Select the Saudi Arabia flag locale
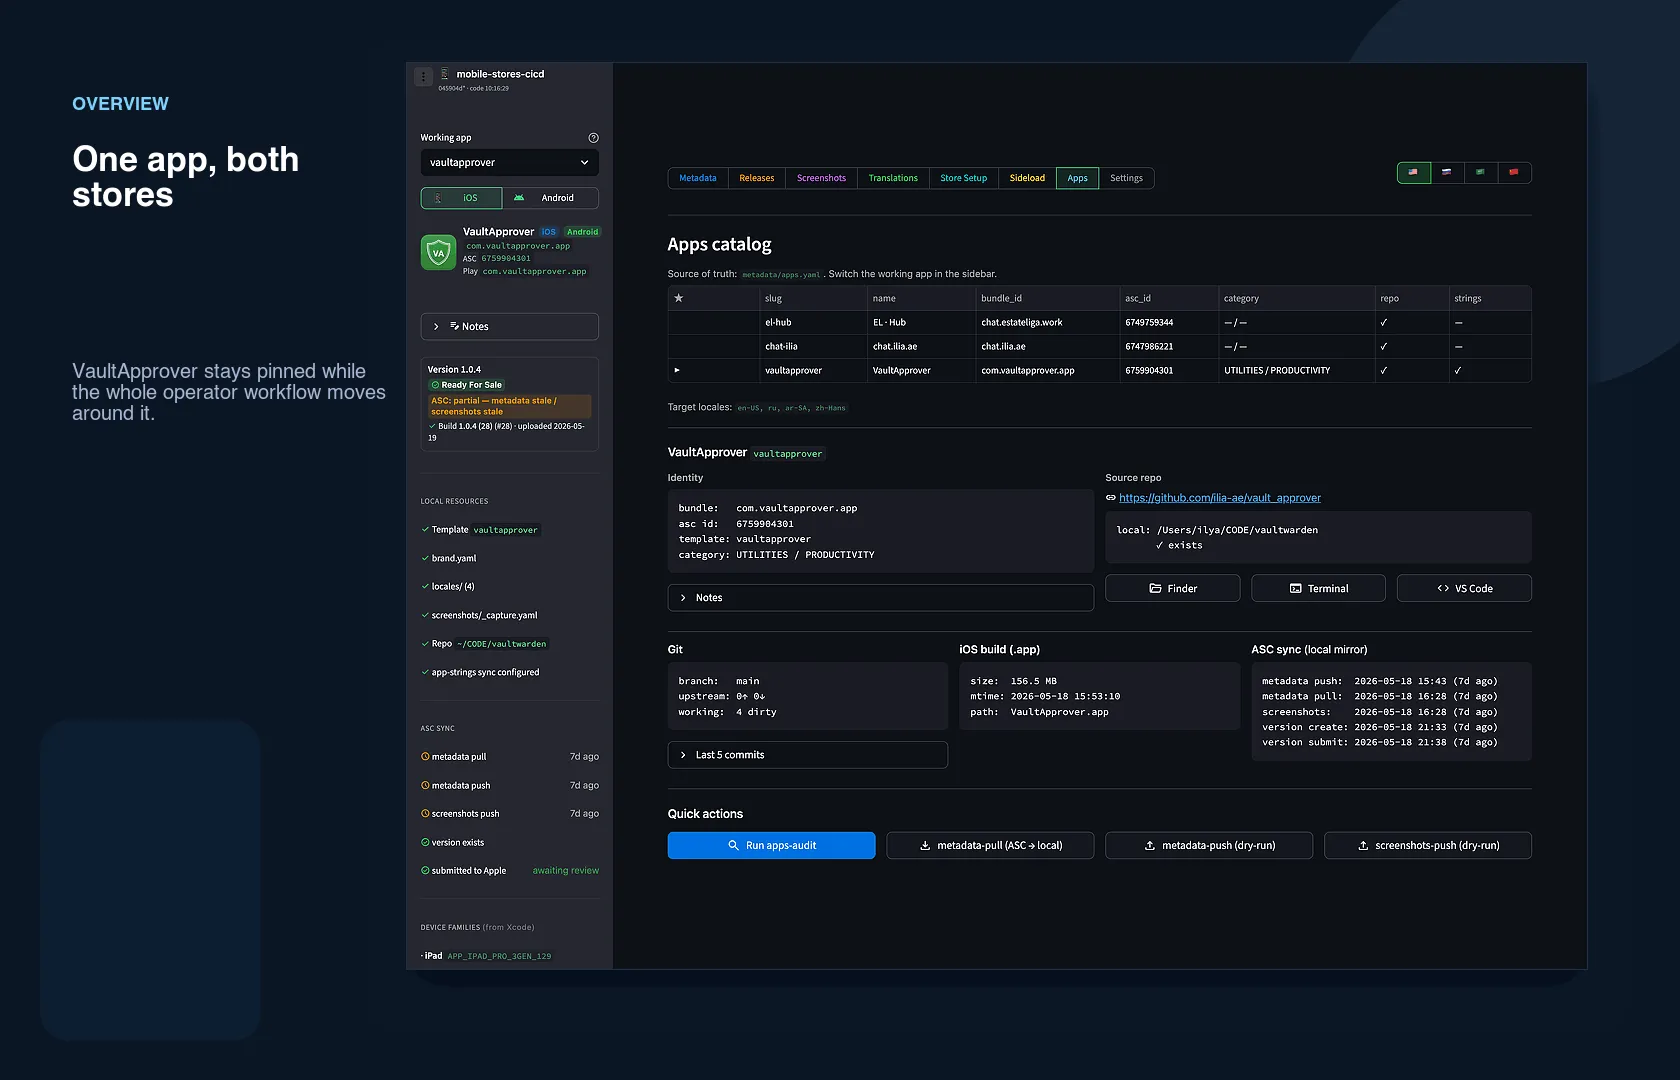This screenshot has width=1680, height=1080. click(1480, 172)
